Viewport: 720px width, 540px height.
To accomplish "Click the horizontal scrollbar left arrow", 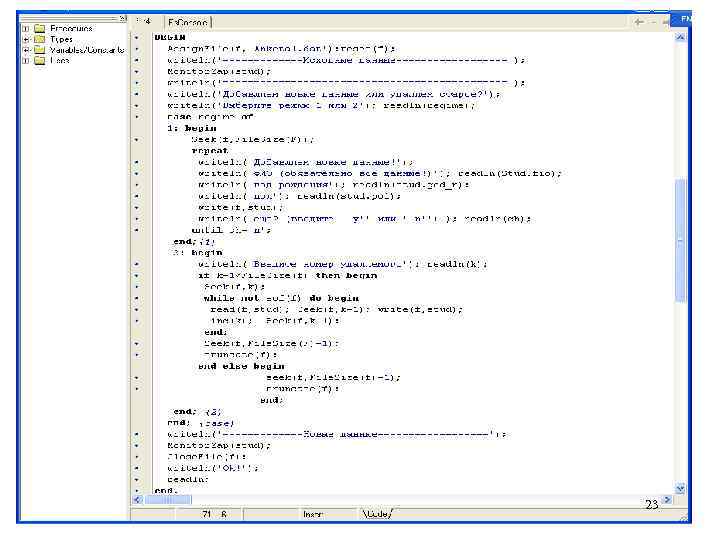I will coord(138,500).
